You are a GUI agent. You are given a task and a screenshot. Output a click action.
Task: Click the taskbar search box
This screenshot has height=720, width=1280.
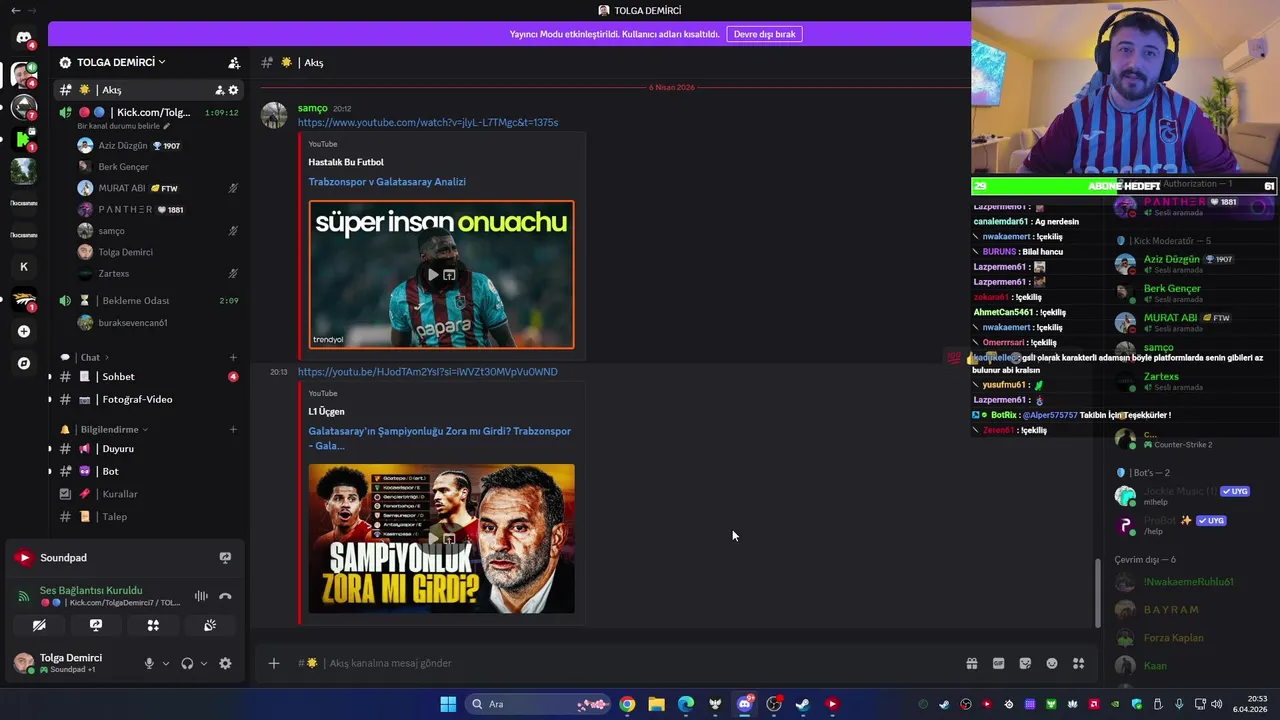click(537, 704)
